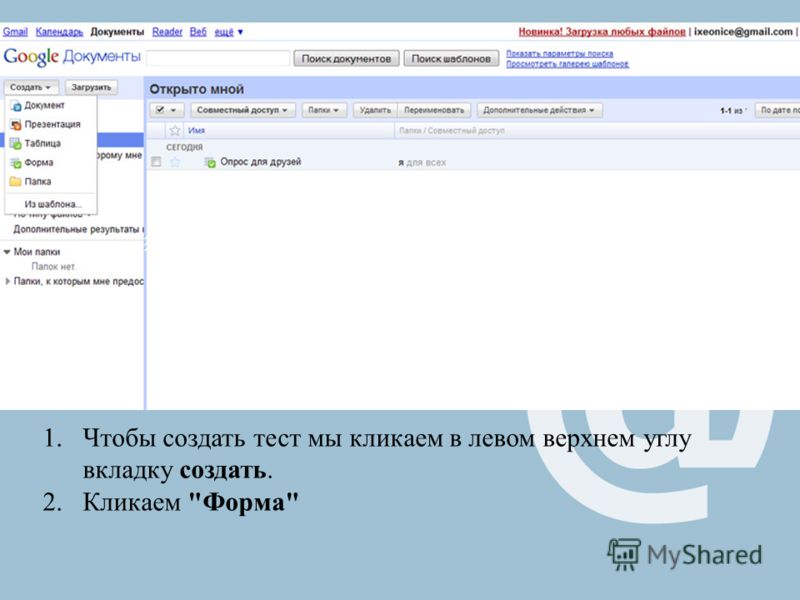Collapse the Мои папки tree section

[x=7, y=252]
